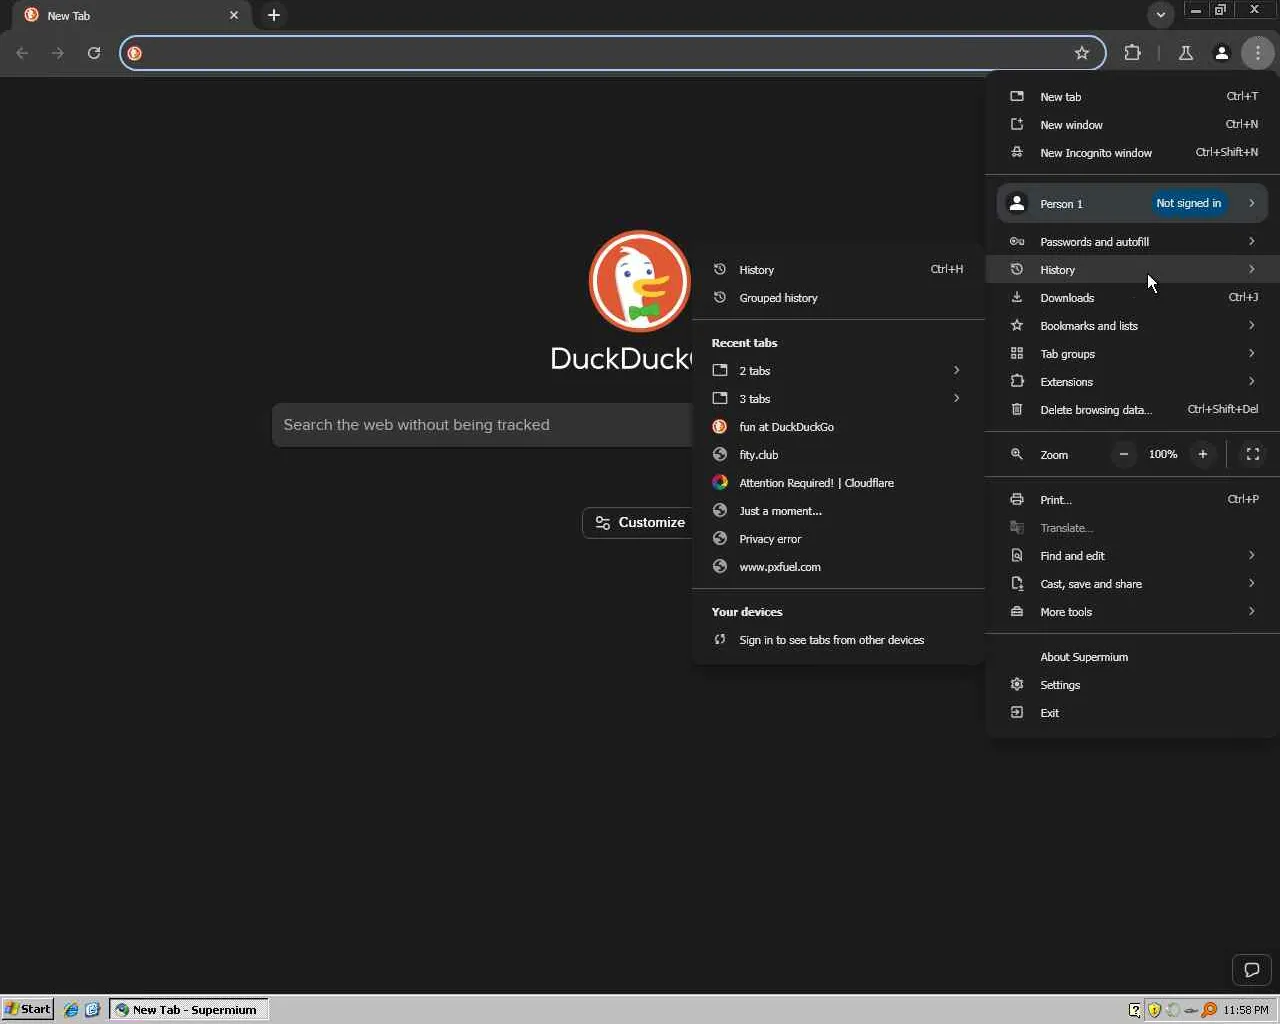1280x1024 pixels.
Task: Click the download arrow icon beside Downloads
Action: point(1017,298)
